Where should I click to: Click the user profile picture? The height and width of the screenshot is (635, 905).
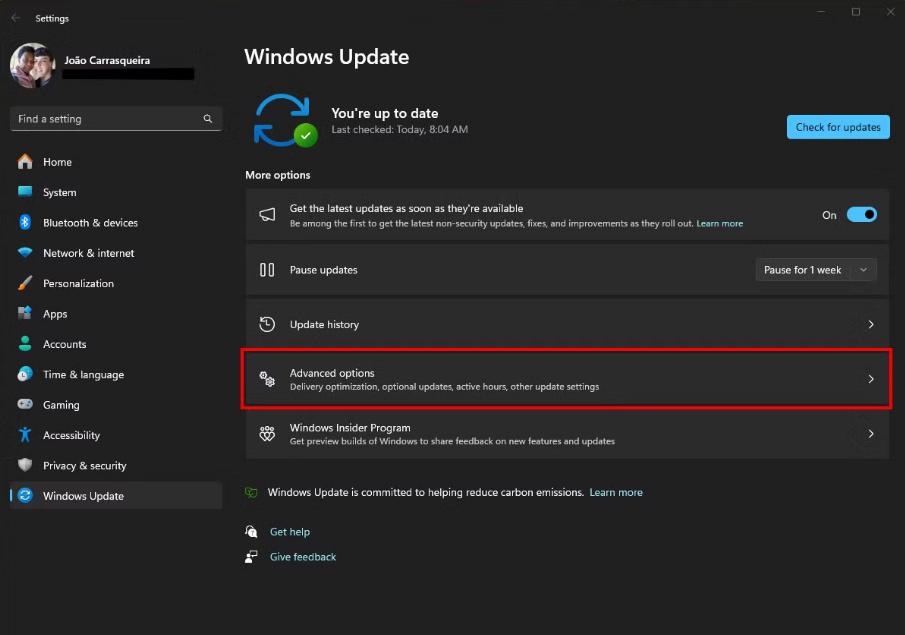tap(33, 65)
